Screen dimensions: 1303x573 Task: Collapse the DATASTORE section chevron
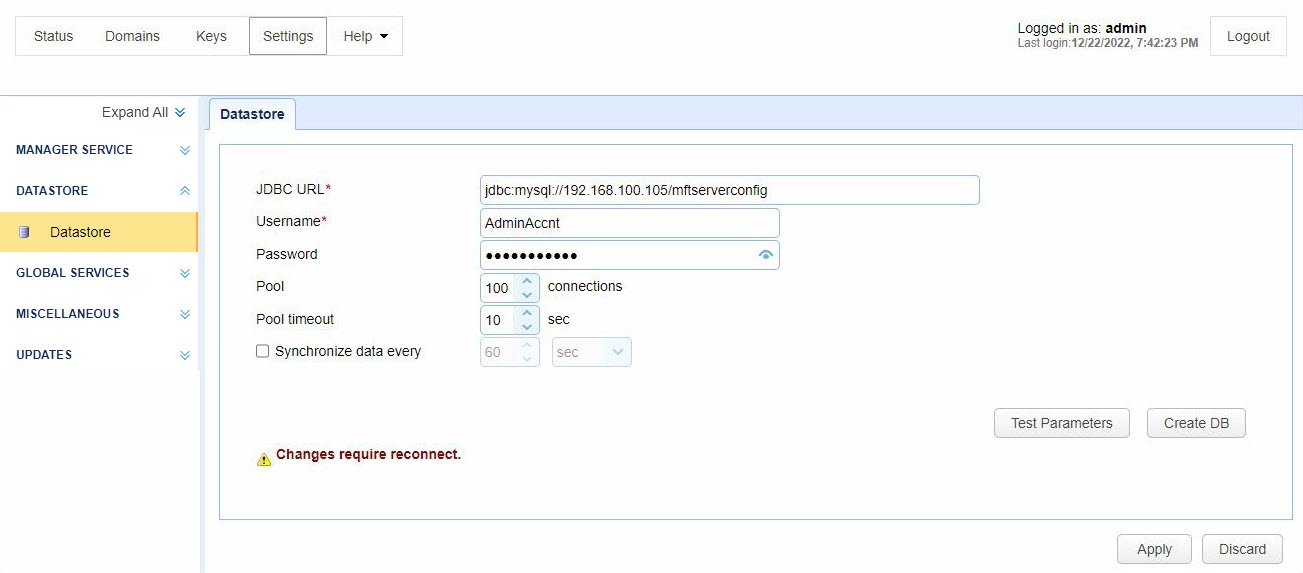[x=185, y=191]
